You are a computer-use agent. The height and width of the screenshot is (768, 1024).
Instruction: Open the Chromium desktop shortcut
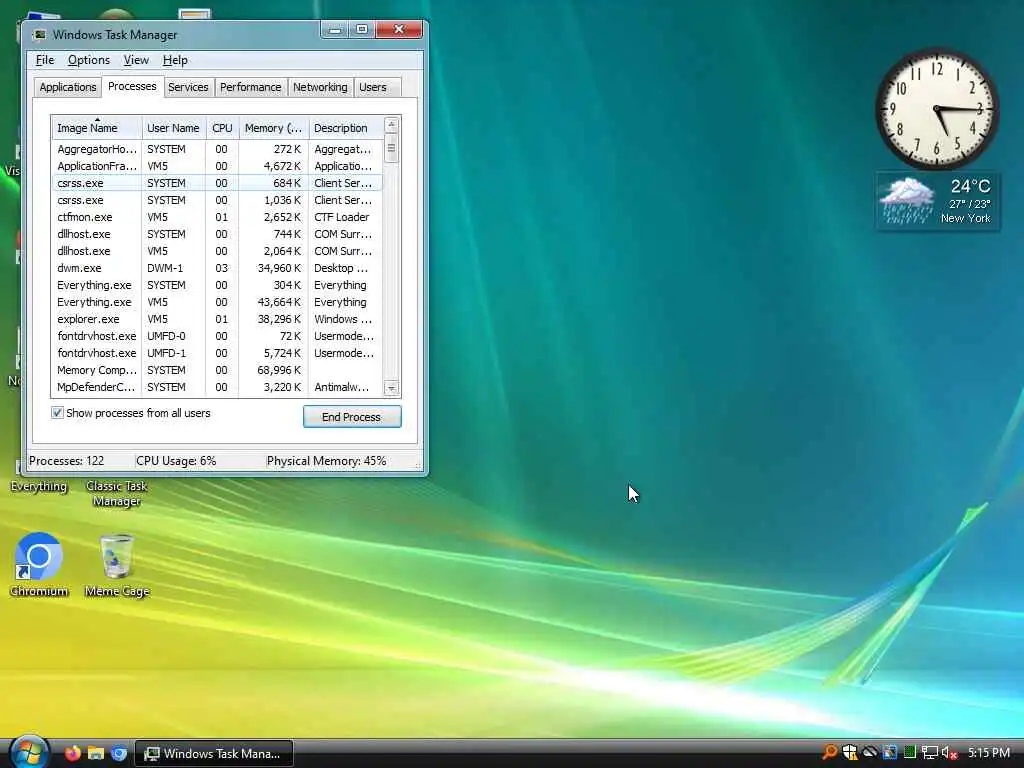39,566
